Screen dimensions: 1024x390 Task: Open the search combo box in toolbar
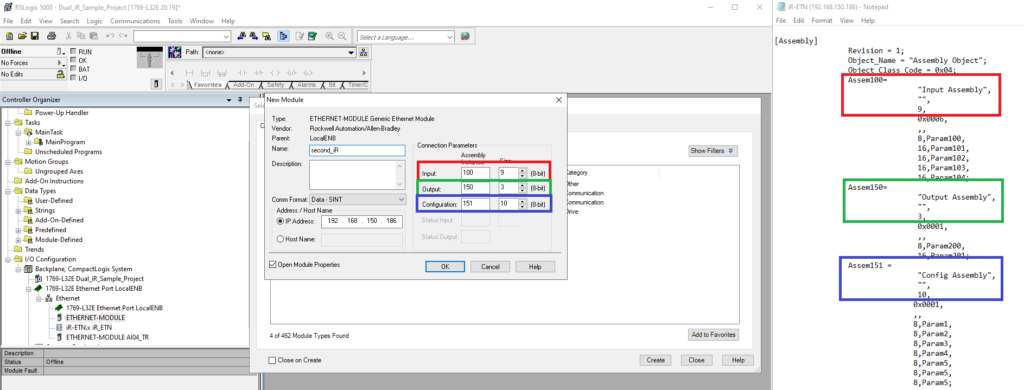[x=182, y=37]
